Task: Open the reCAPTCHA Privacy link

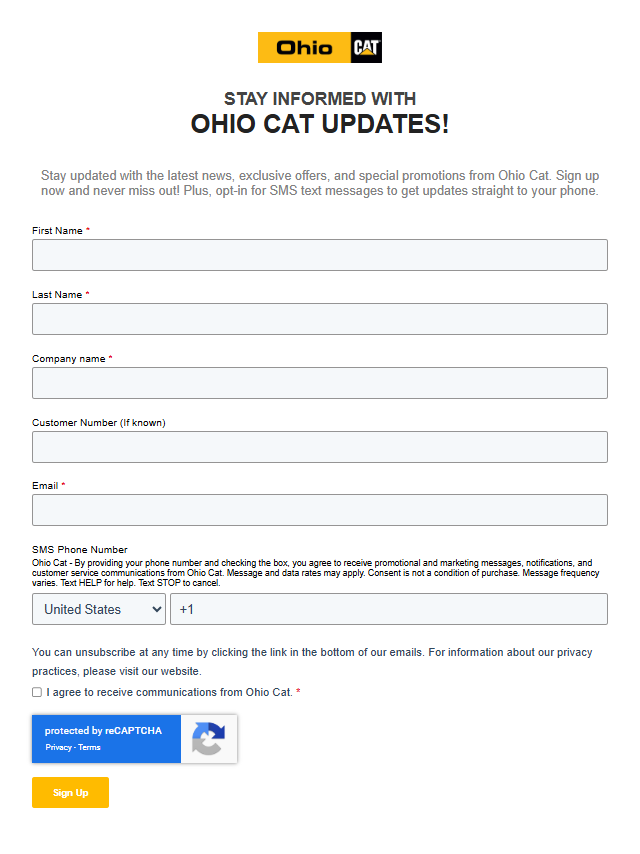Action: [x=58, y=748]
